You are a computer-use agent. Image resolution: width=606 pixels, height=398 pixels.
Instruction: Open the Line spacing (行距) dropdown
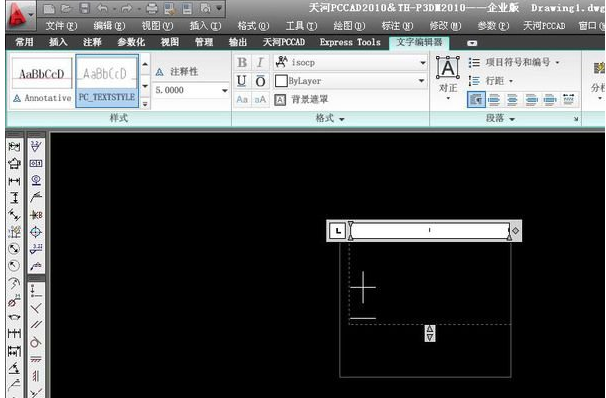pyautogui.click(x=491, y=81)
